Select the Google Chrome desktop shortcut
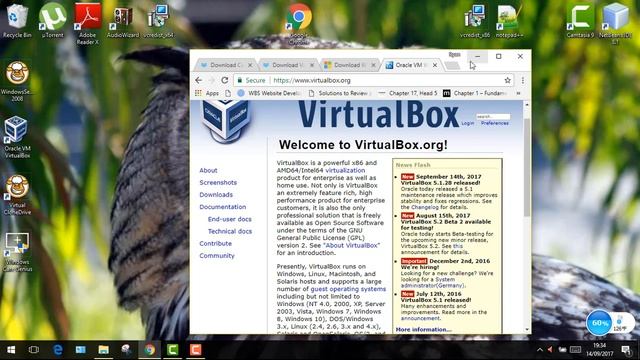 [x=299, y=24]
